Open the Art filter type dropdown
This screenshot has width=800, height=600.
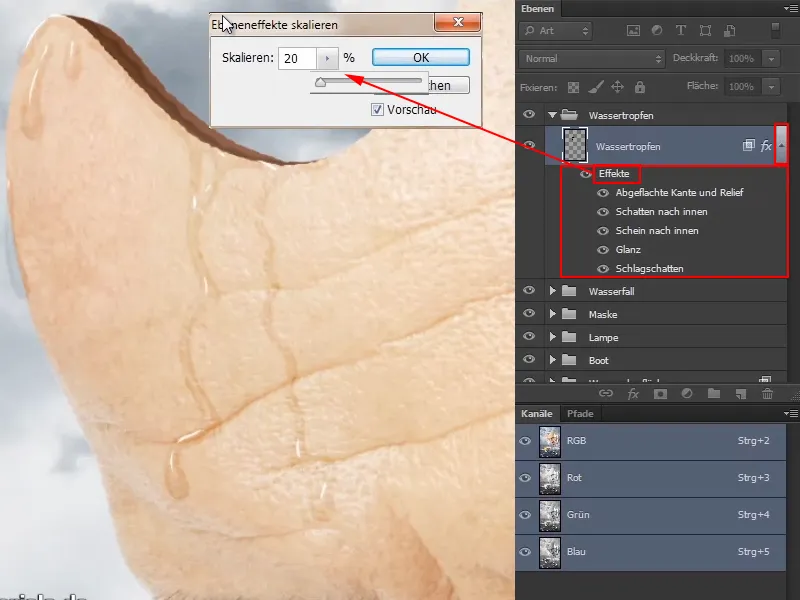(x=556, y=31)
